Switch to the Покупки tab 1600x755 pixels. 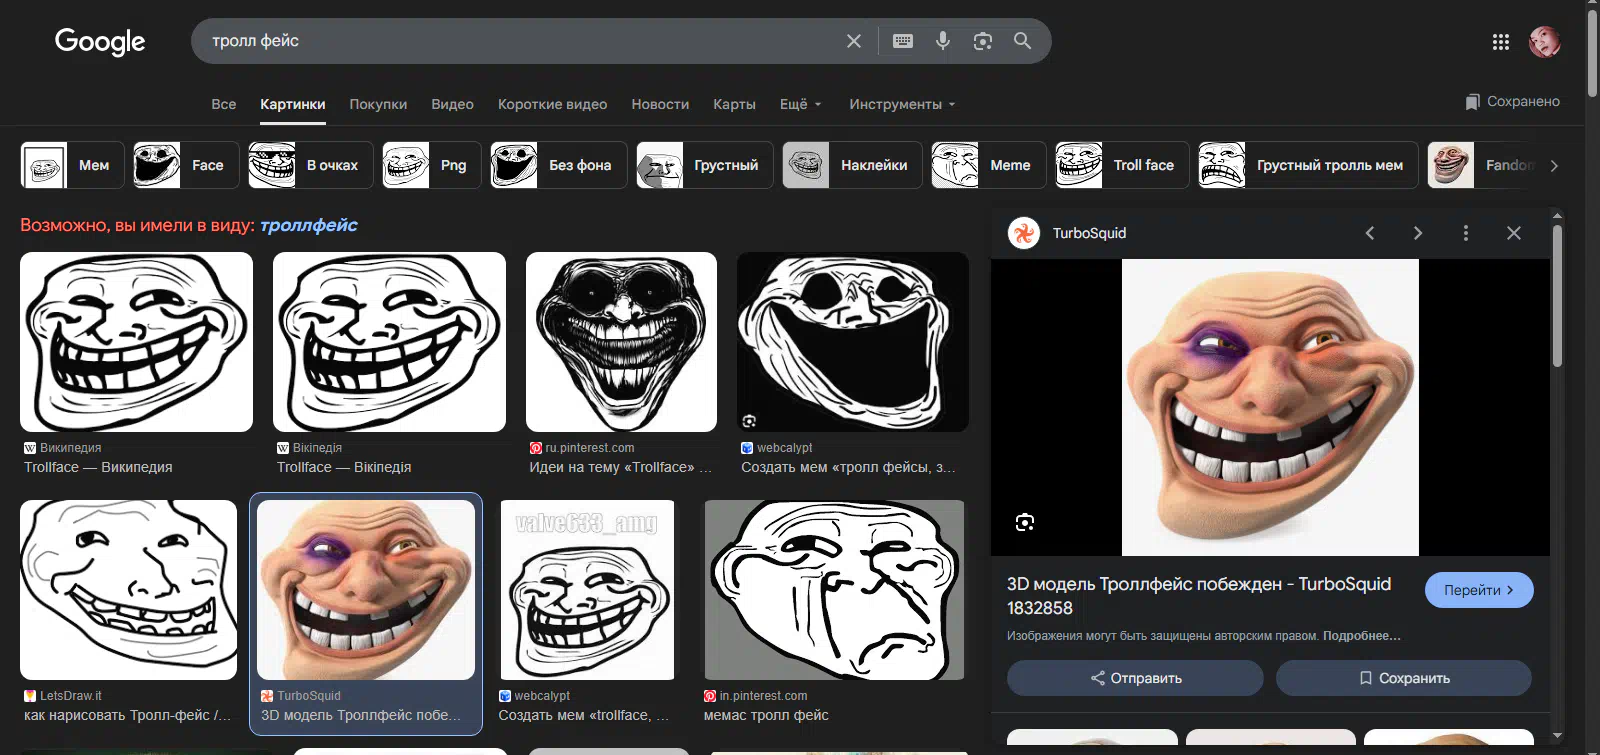[378, 104]
